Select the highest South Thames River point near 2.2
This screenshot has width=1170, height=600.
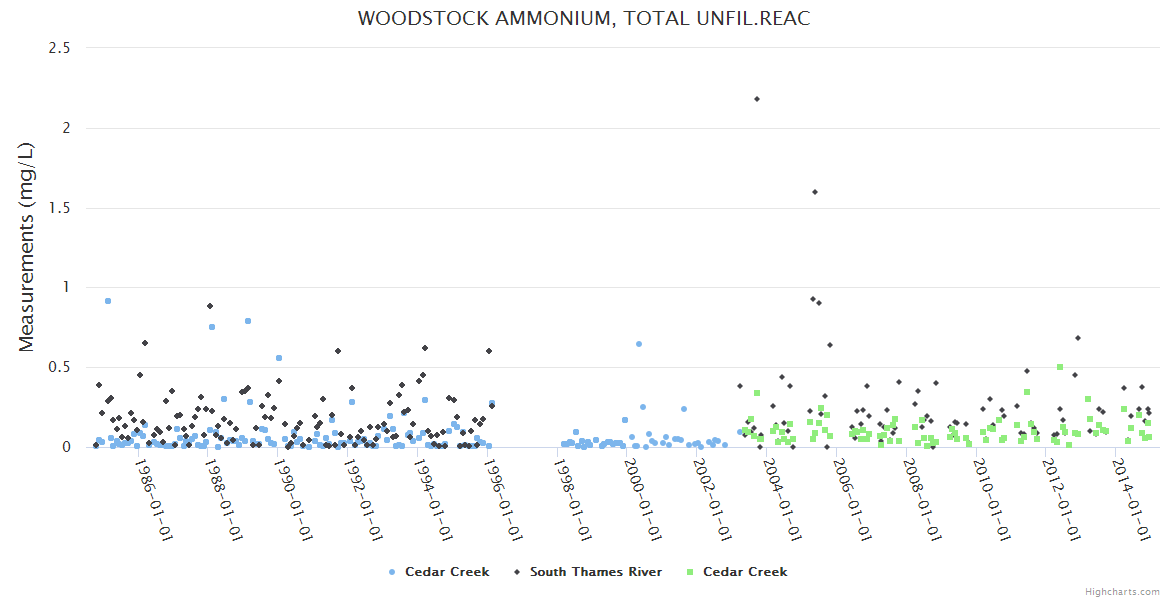click(757, 99)
